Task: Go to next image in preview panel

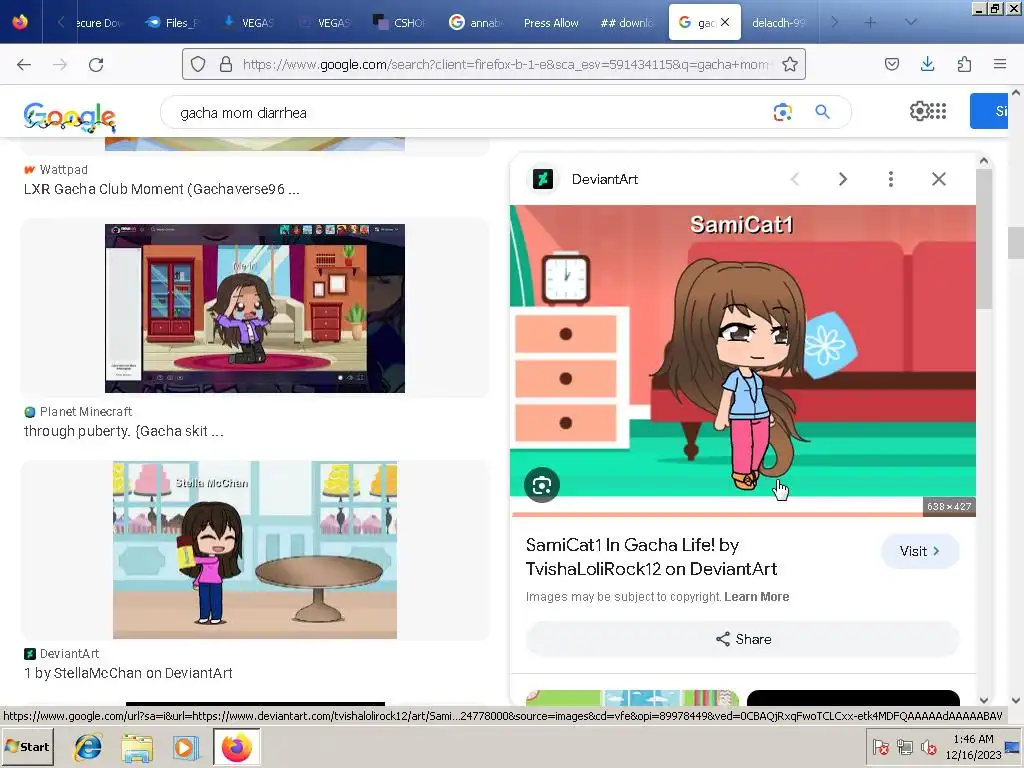Action: (842, 179)
